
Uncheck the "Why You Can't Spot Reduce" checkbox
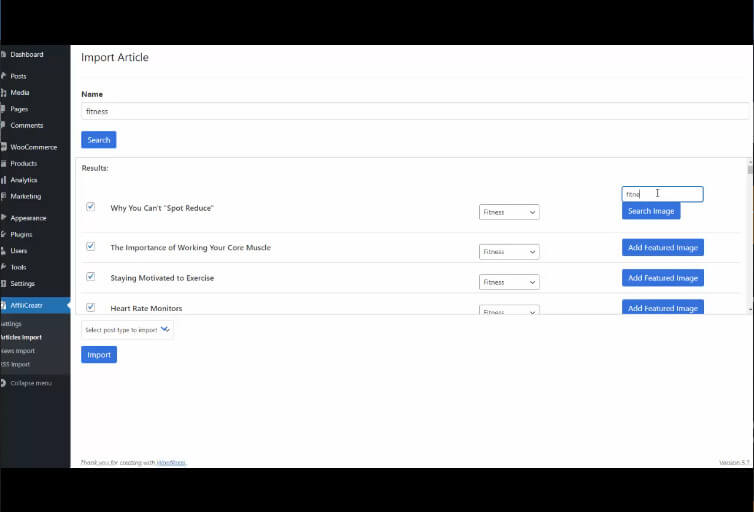(x=90, y=207)
